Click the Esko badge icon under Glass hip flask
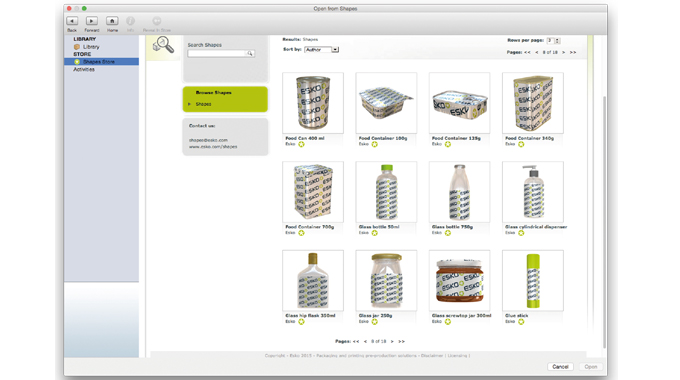Screen dimensions: 680x380 [301, 321]
